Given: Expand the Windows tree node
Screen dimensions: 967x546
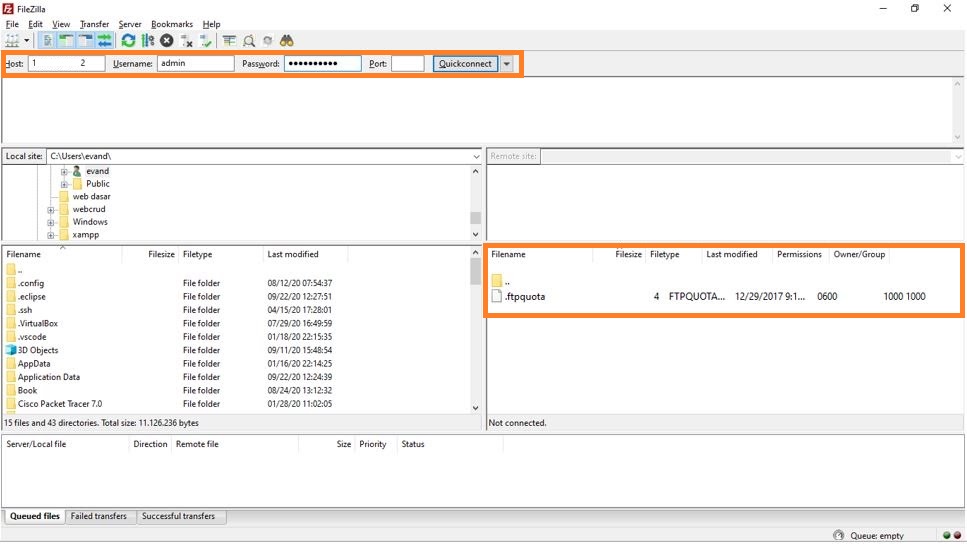Looking at the screenshot, I should [x=51, y=223].
